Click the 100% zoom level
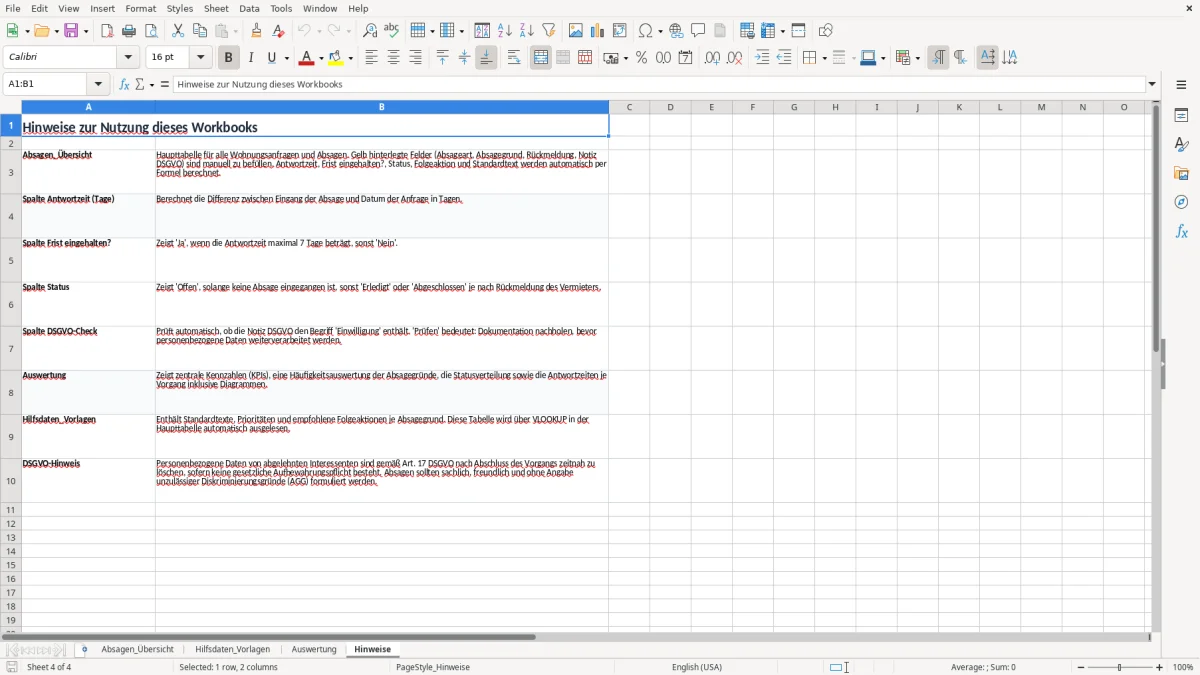1200x675 pixels. pos(1183,667)
